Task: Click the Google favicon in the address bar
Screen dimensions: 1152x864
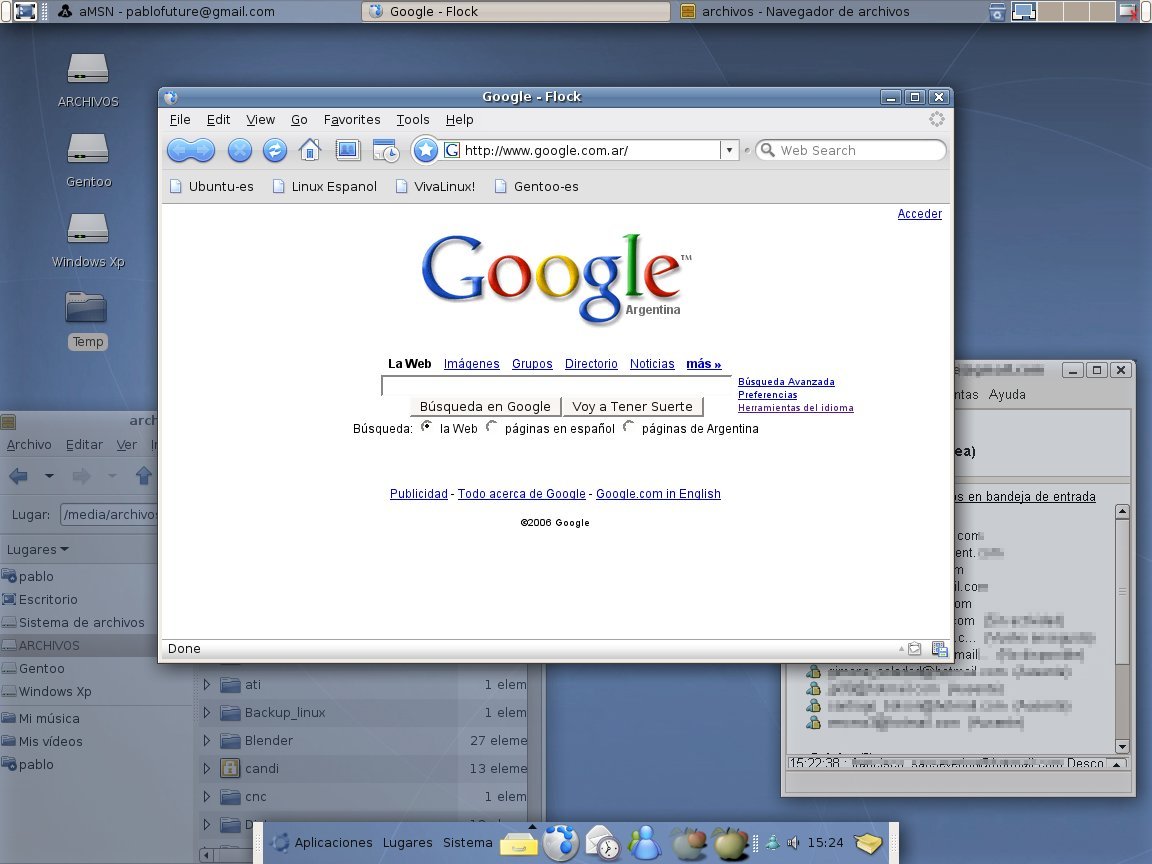Action: pyautogui.click(x=452, y=151)
